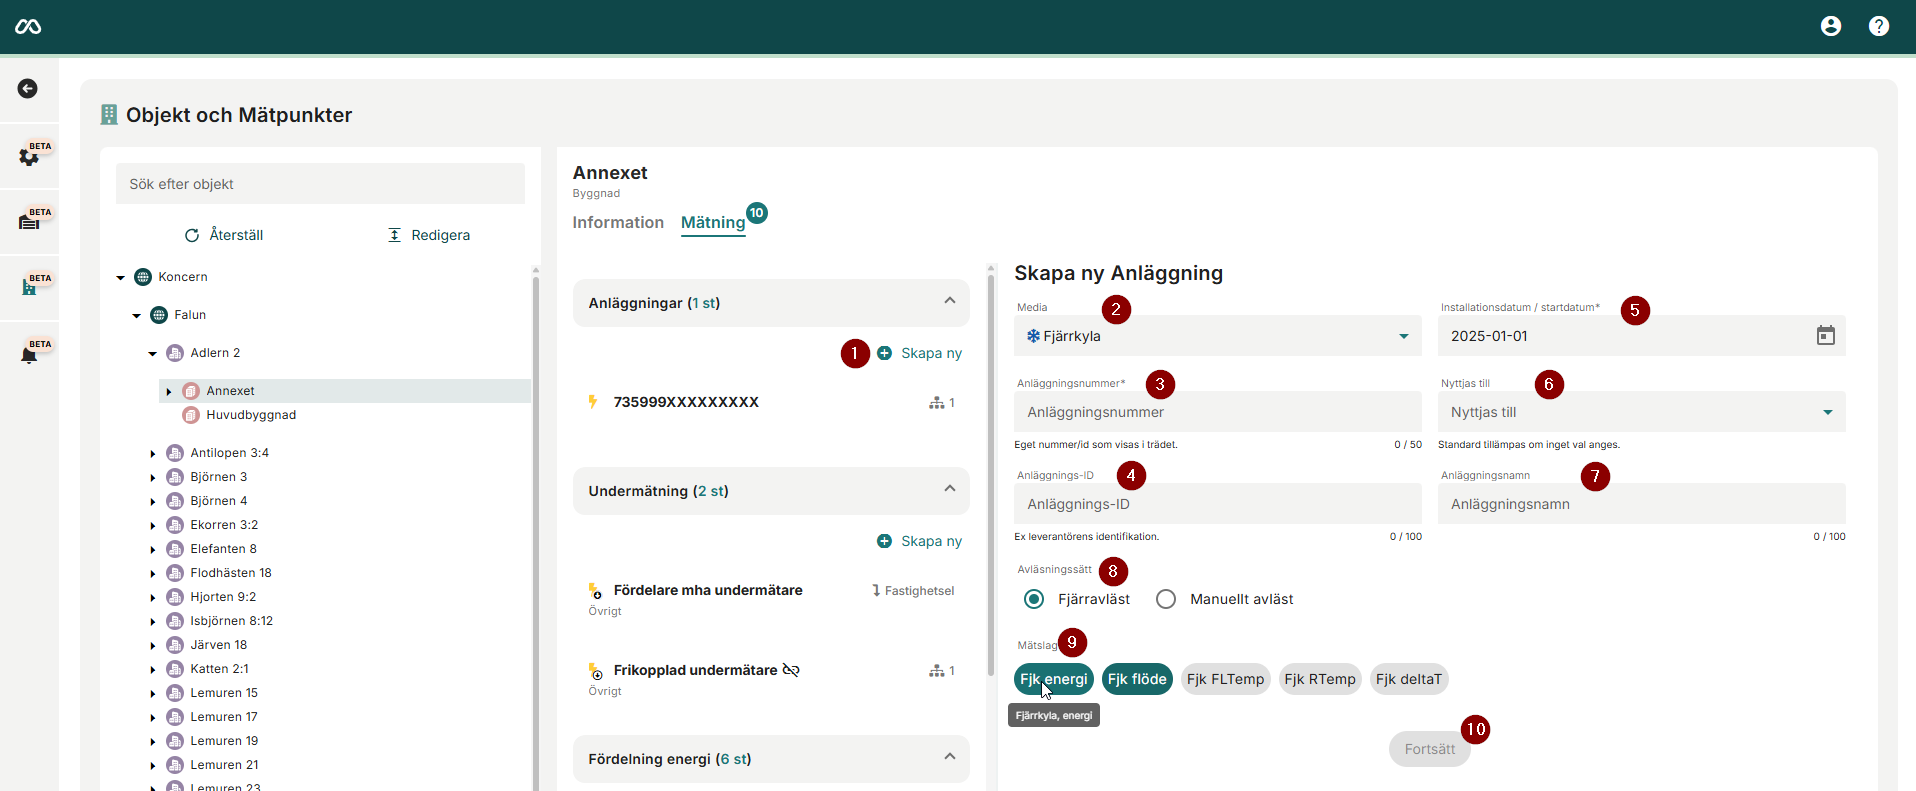
Task: Open the Nyttjas till dropdown
Action: (1640, 412)
